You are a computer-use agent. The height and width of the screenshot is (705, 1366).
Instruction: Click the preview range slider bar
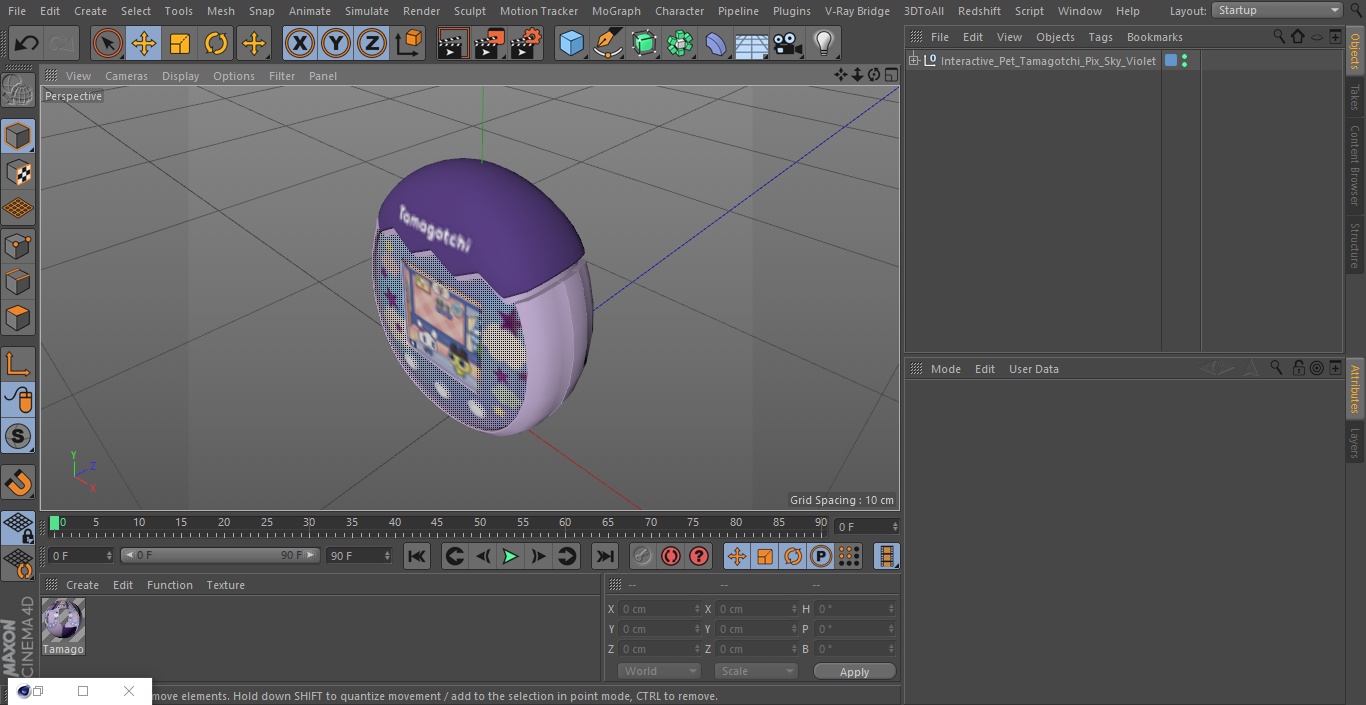coord(219,555)
